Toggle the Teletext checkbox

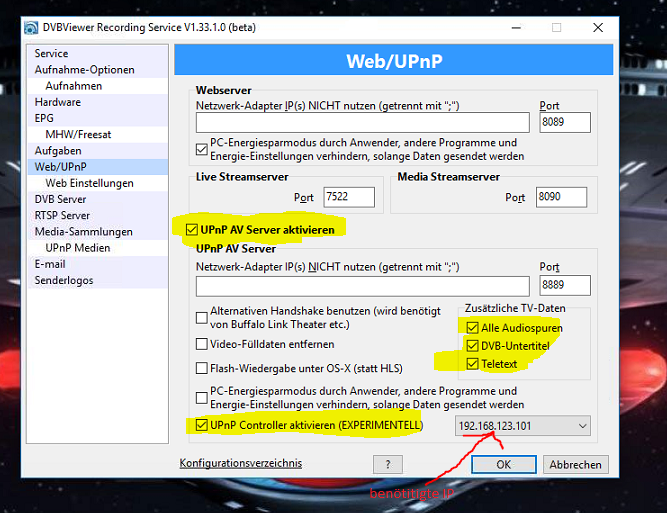click(x=472, y=364)
